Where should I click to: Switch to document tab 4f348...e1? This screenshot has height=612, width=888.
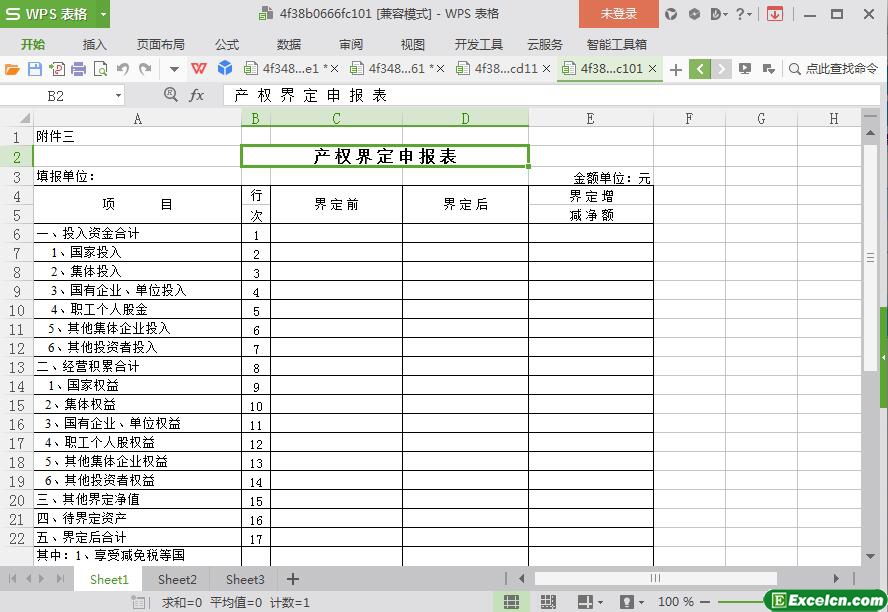point(291,69)
